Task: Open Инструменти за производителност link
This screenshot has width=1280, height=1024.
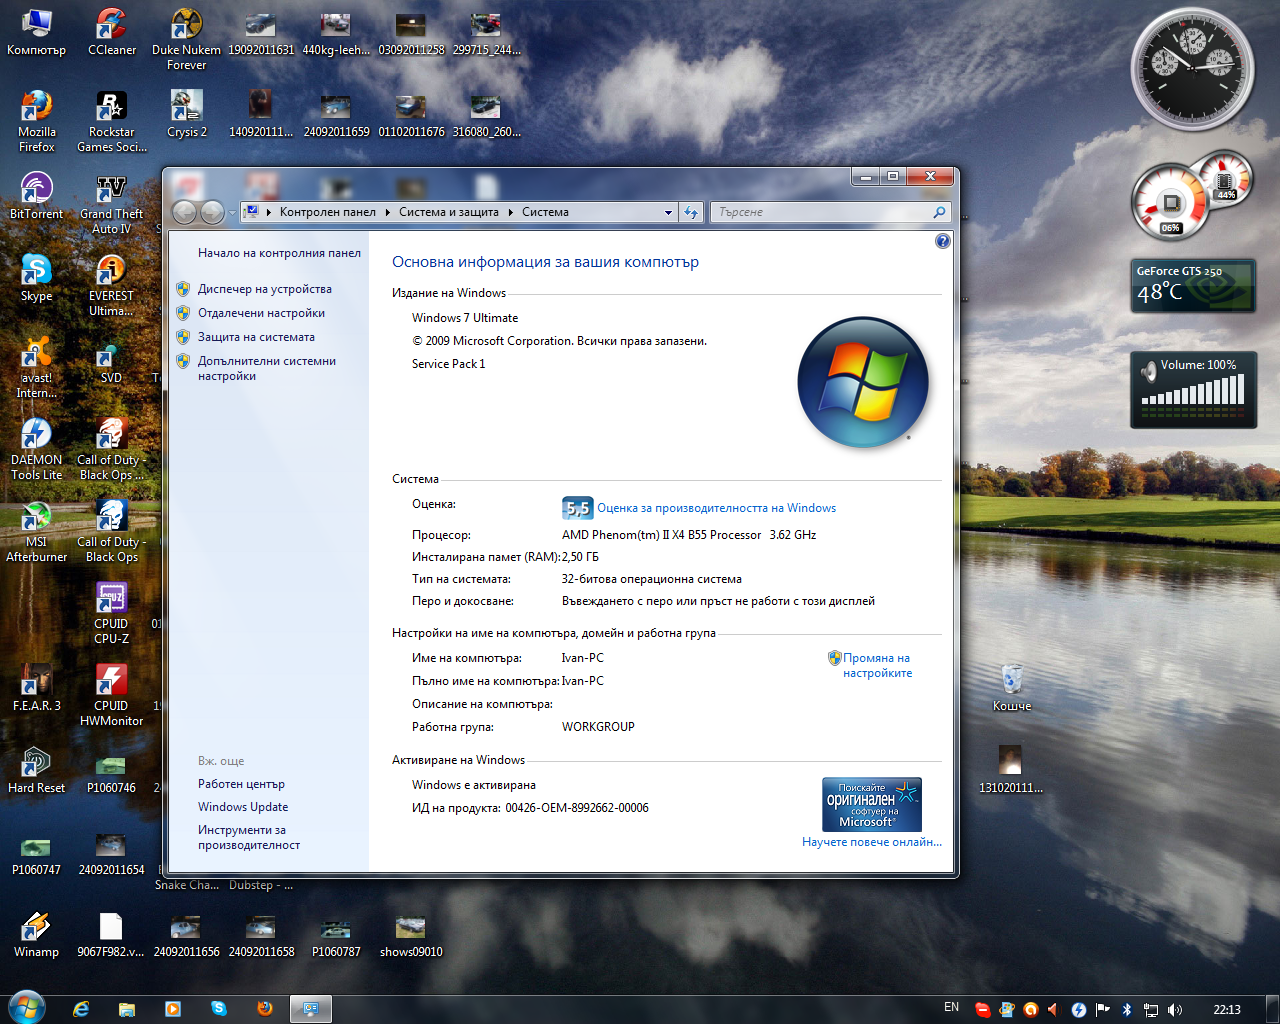Action: [249, 837]
